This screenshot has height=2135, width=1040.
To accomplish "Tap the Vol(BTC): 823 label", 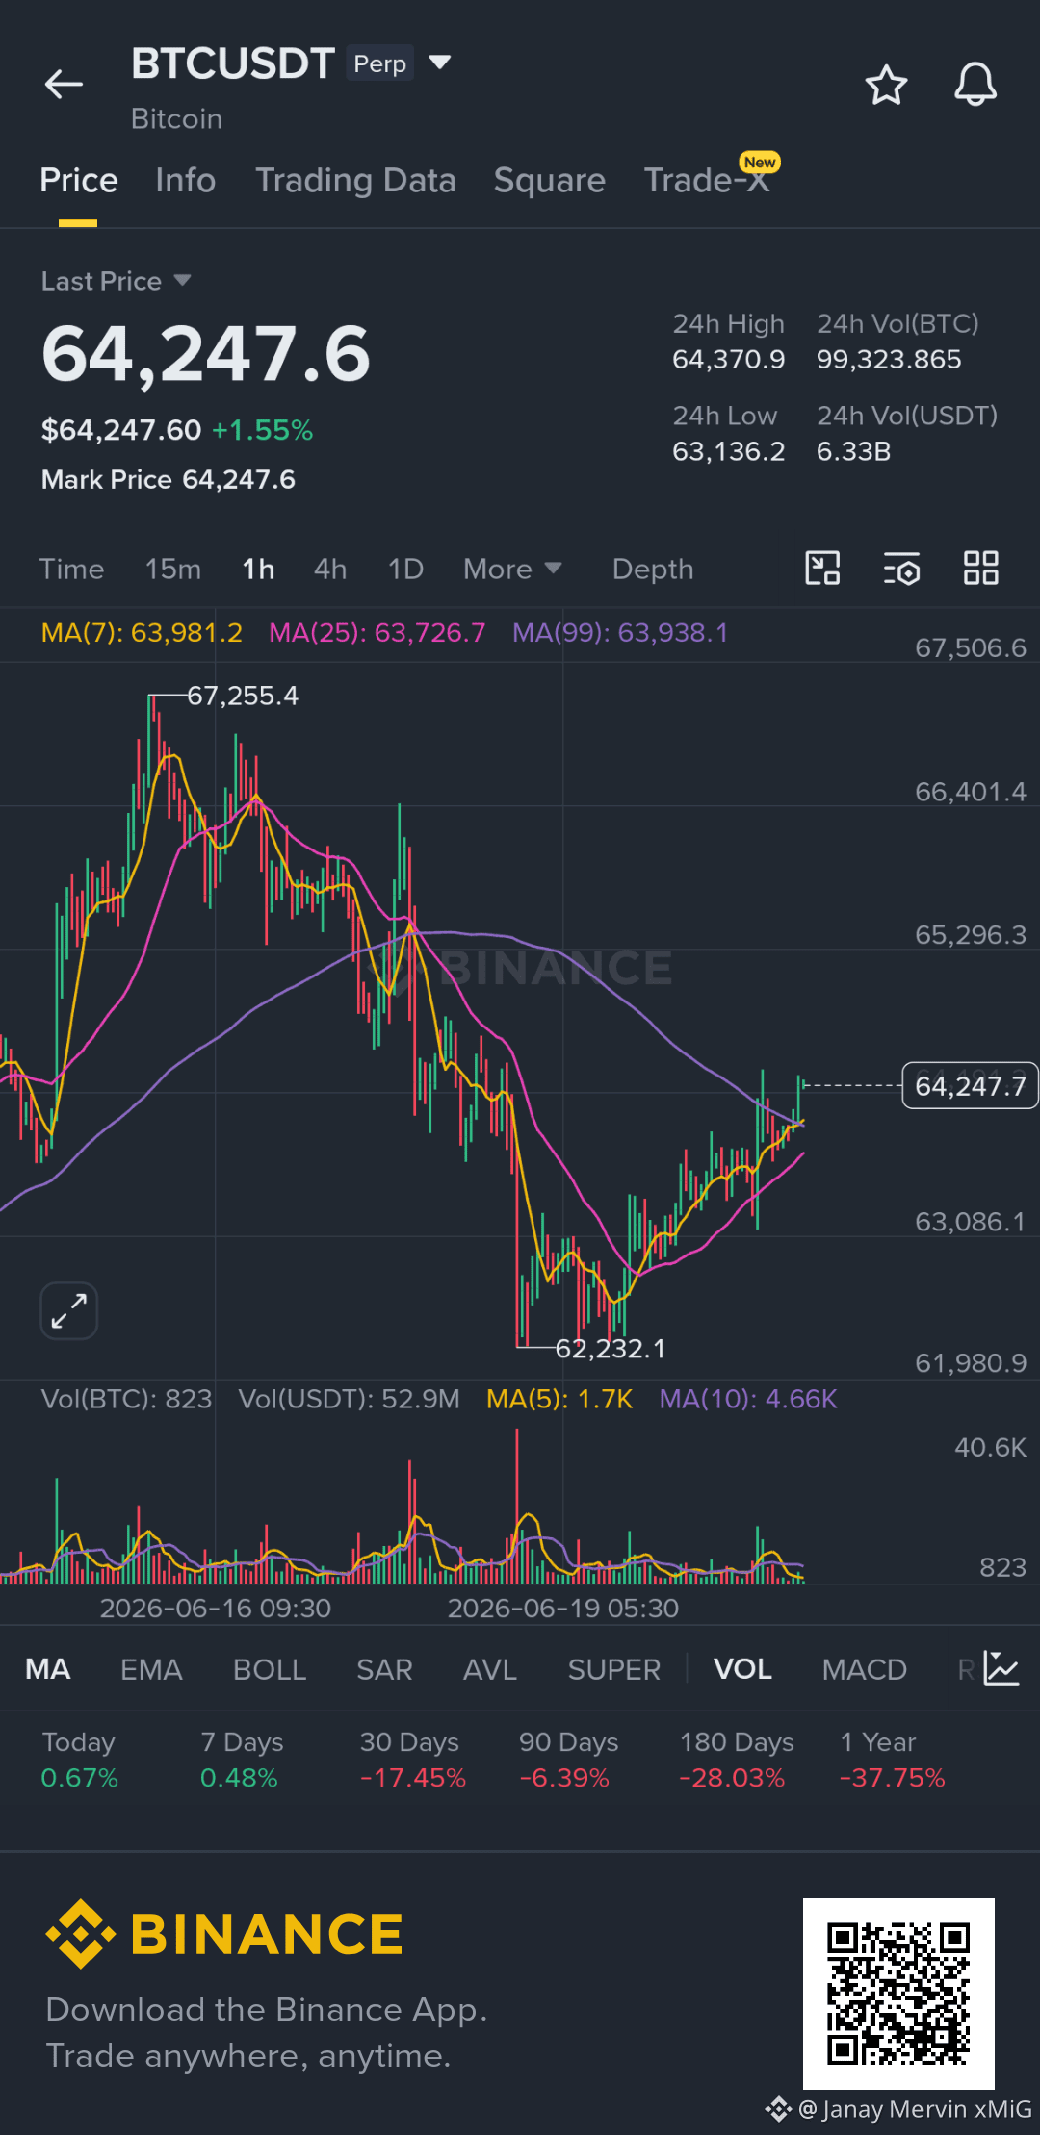I will click(x=126, y=1398).
